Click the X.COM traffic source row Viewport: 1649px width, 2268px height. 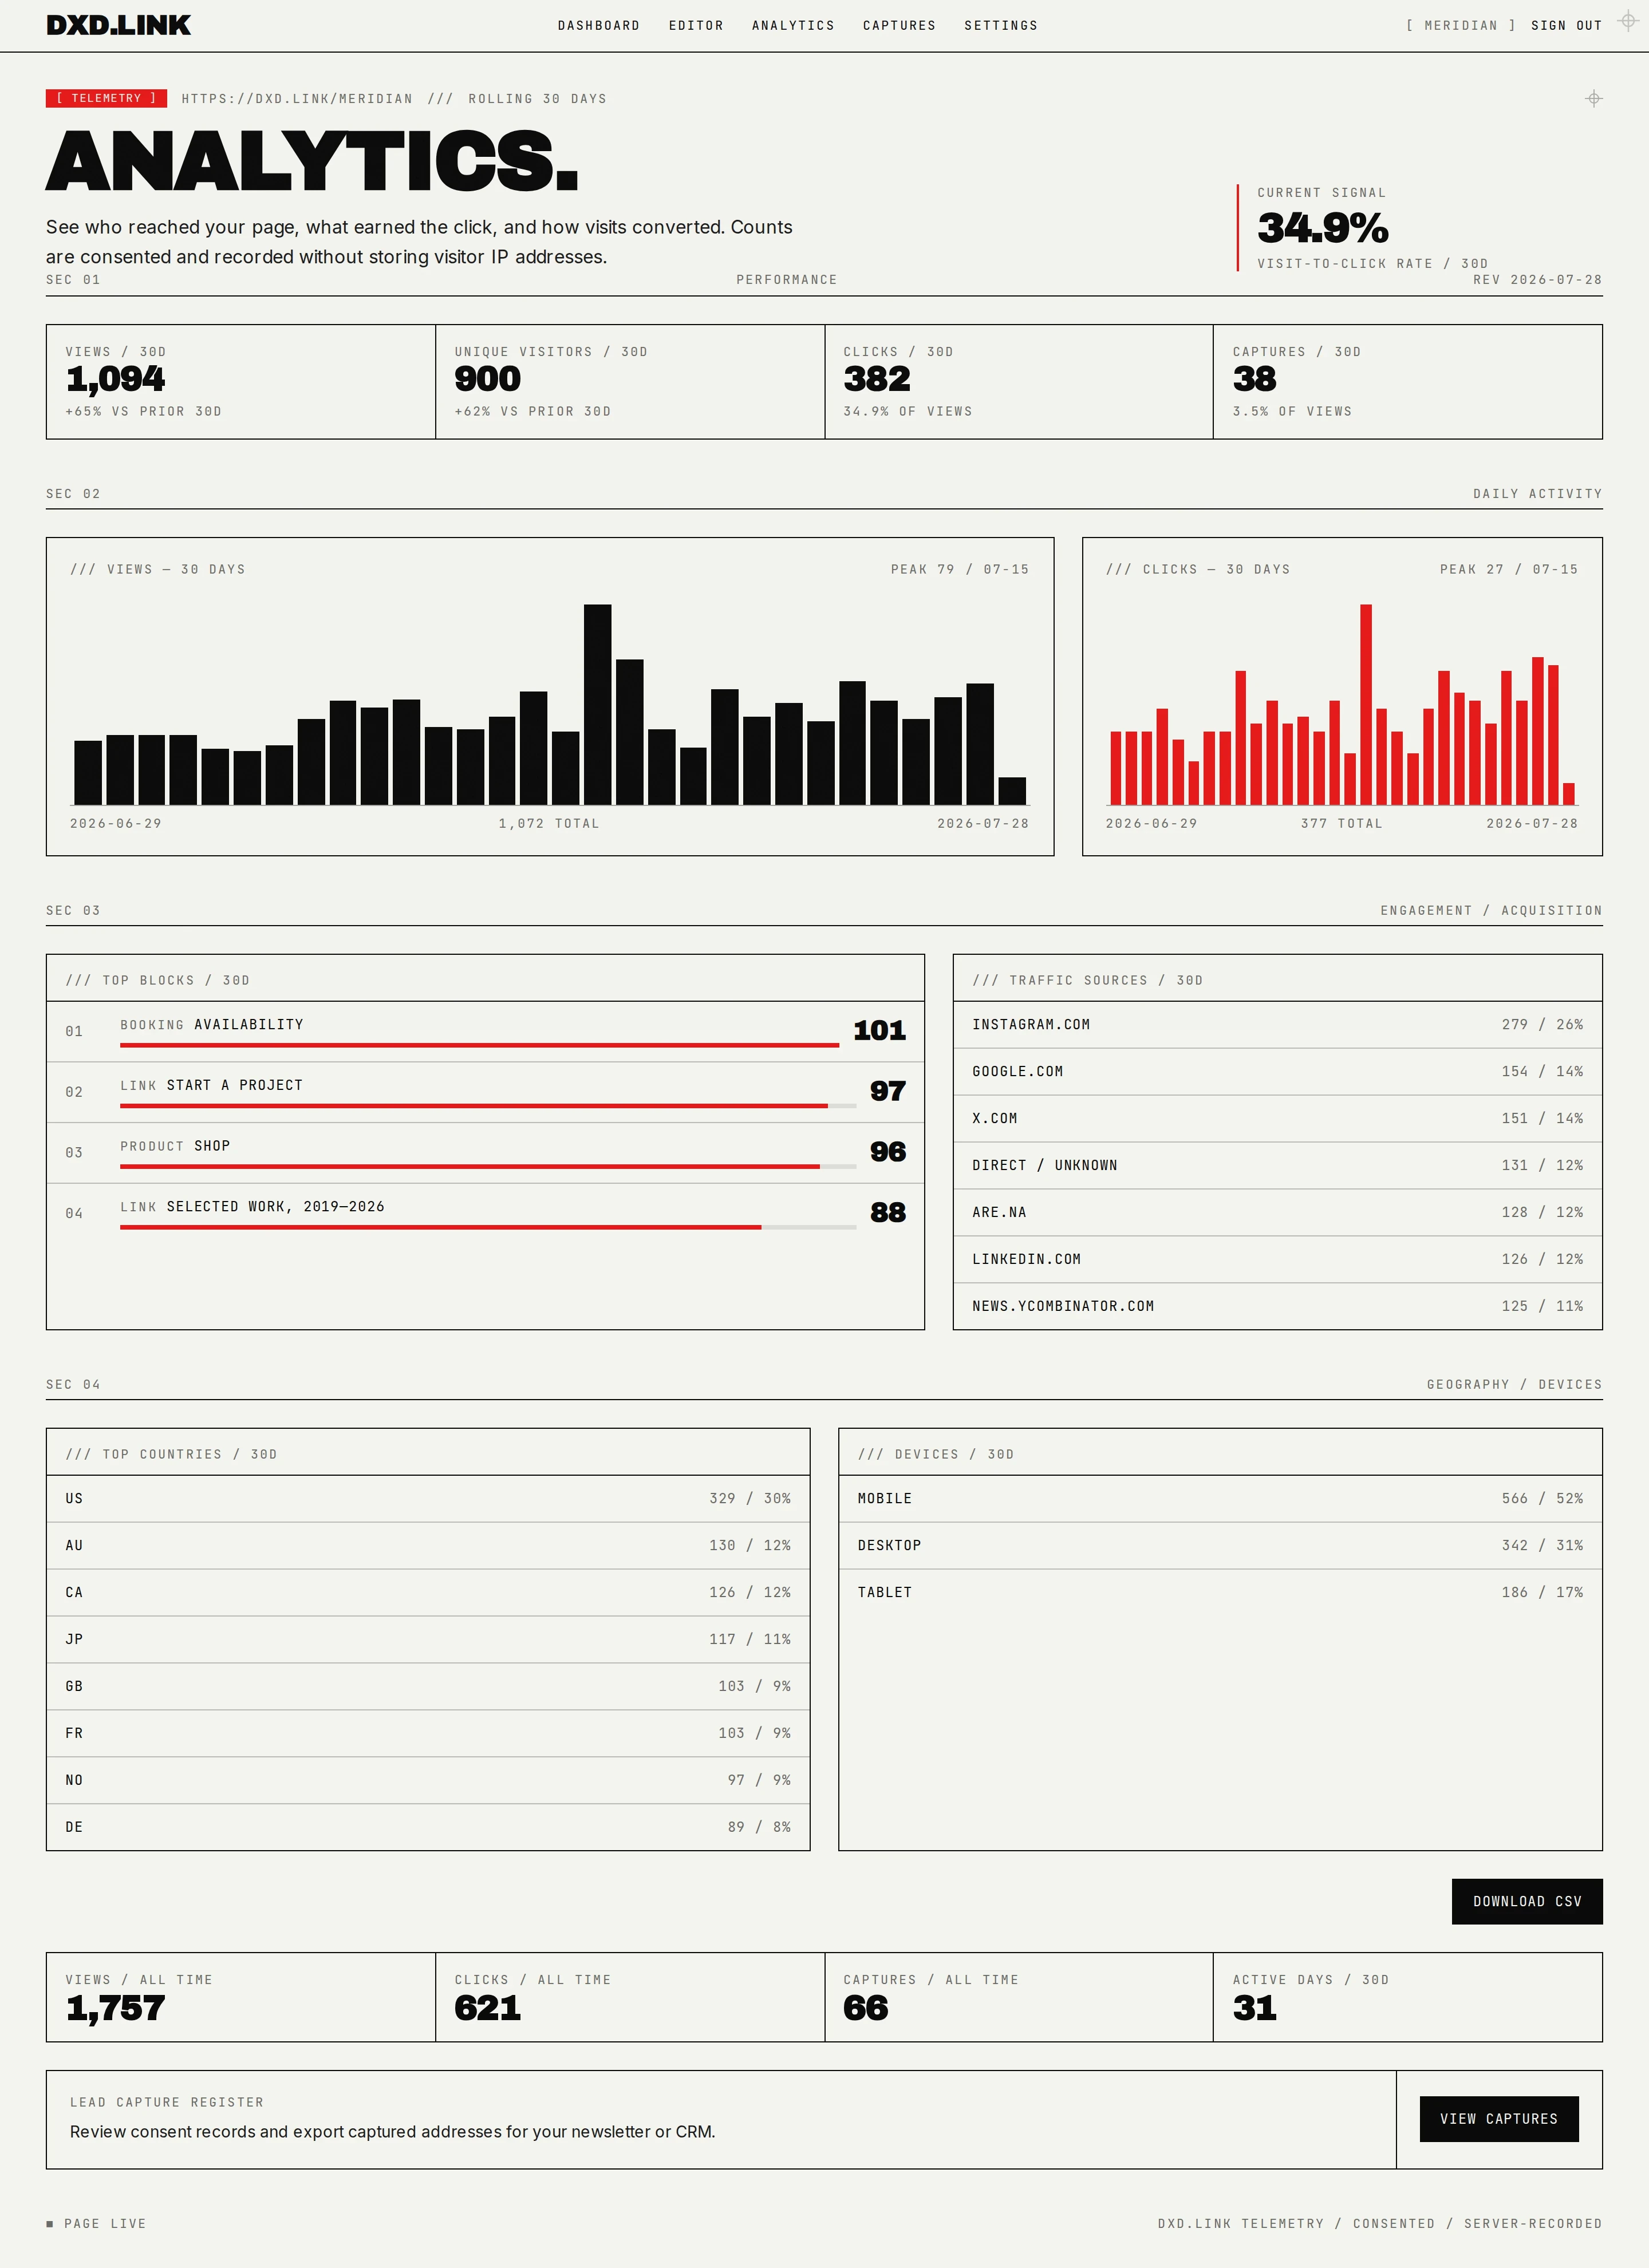[x=1277, y=1119]
